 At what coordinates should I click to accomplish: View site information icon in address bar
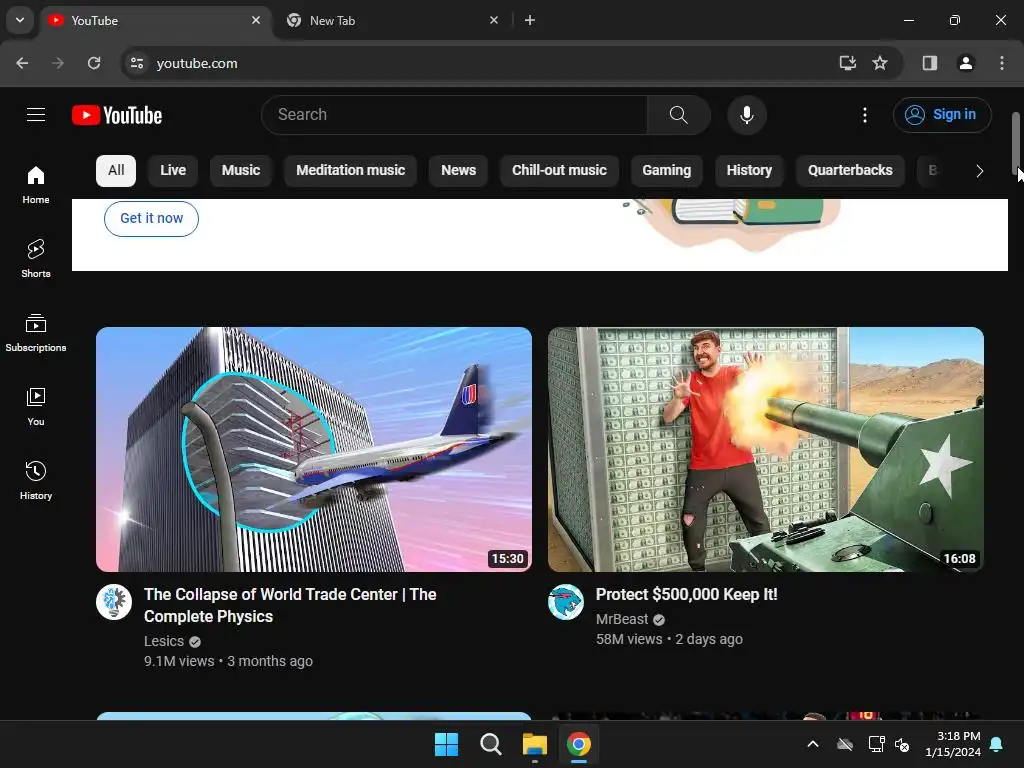(x=137, y=63)
